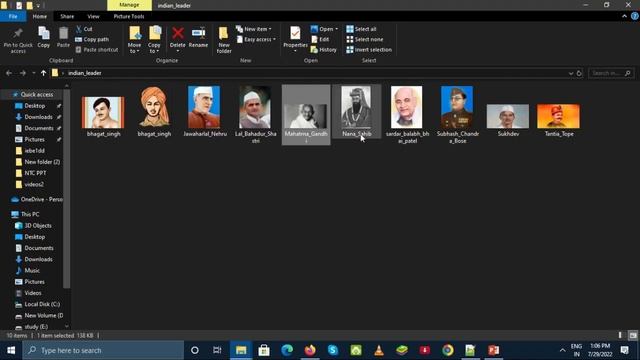Go up one folder level
Screen dimensions: 640x360
(x=43, y=73)
